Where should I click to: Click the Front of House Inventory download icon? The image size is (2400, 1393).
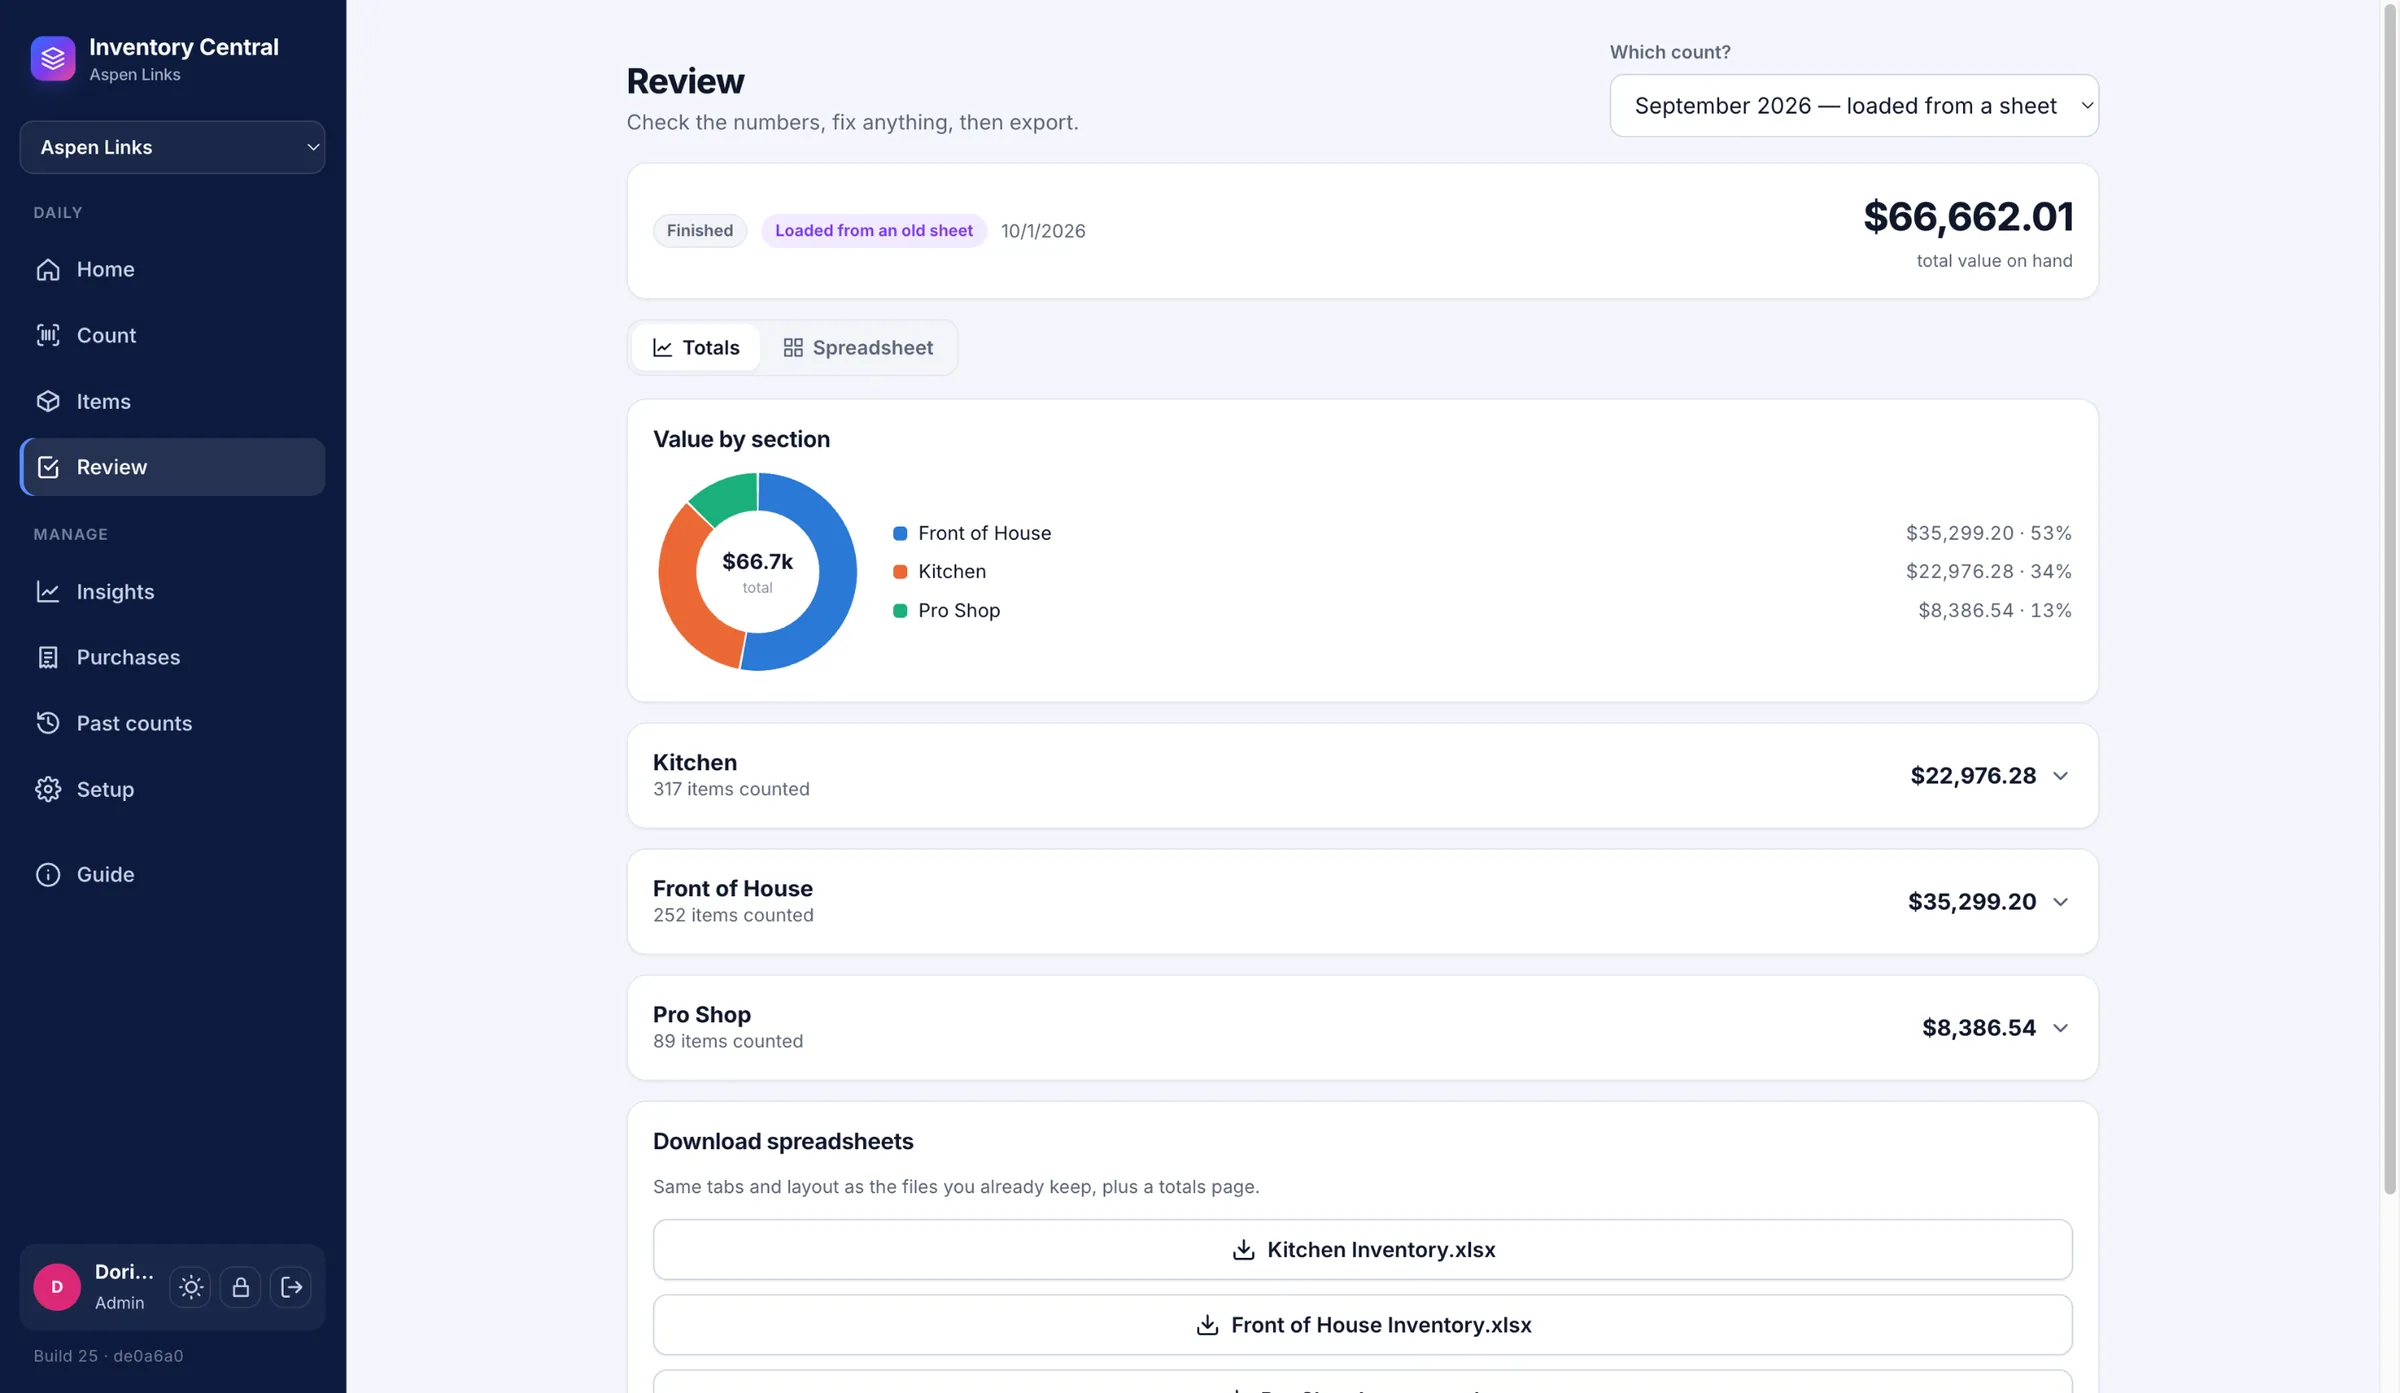coord(1207,1325)
